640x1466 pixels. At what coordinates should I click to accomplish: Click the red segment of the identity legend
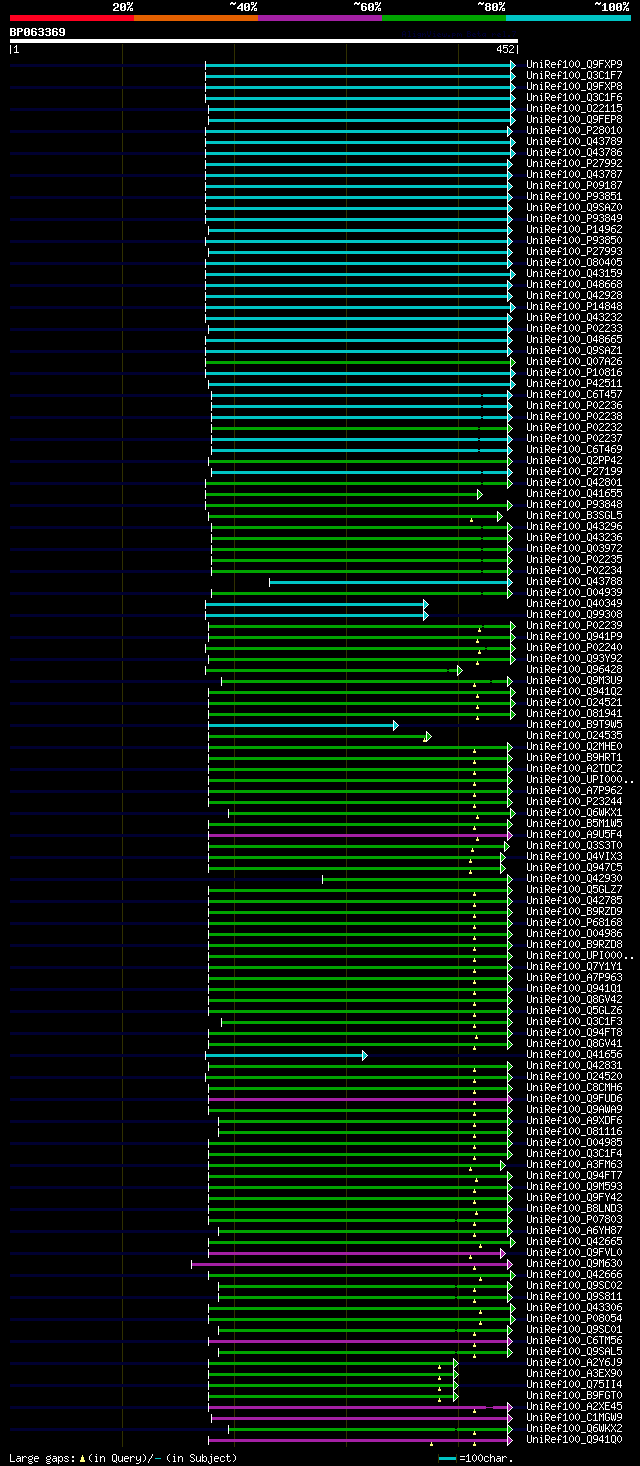(x=72, y=18)
